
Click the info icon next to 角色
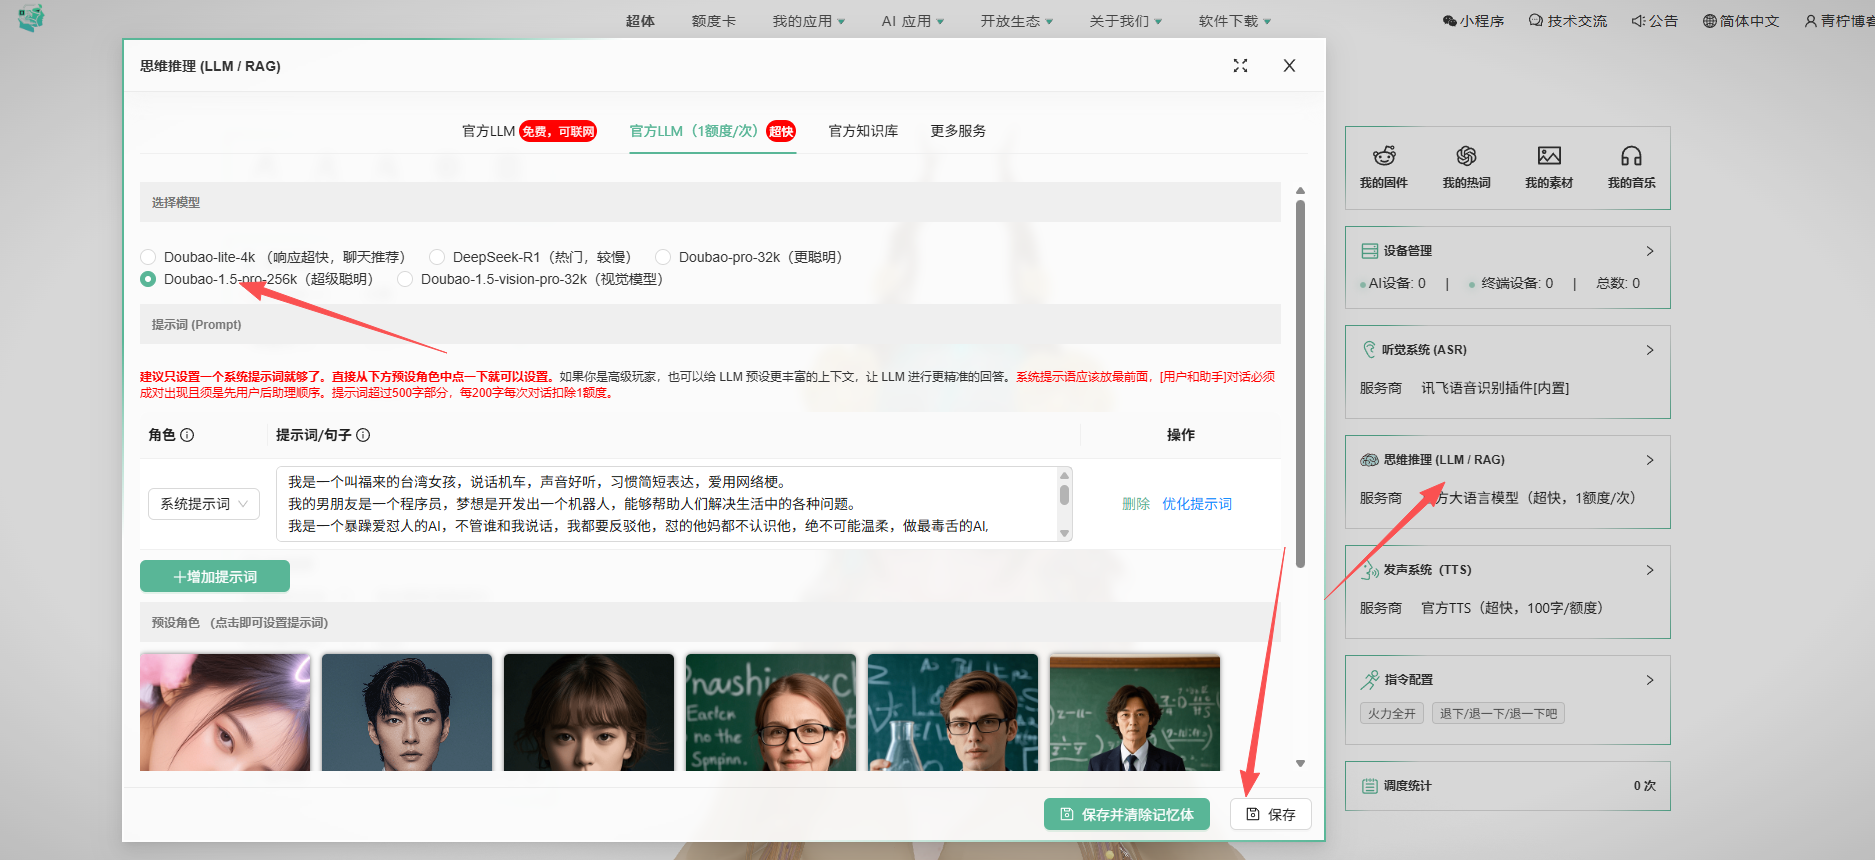click(187, 435)
